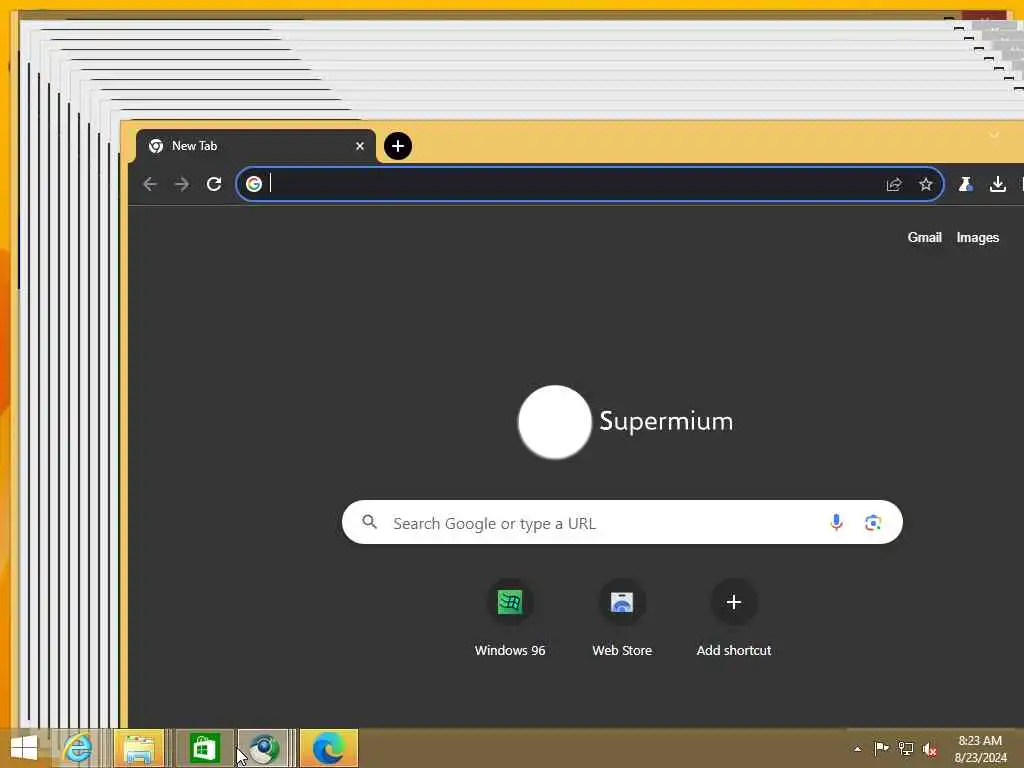Click the network tray icon
1024x768 pixels.
coord(906,748)
